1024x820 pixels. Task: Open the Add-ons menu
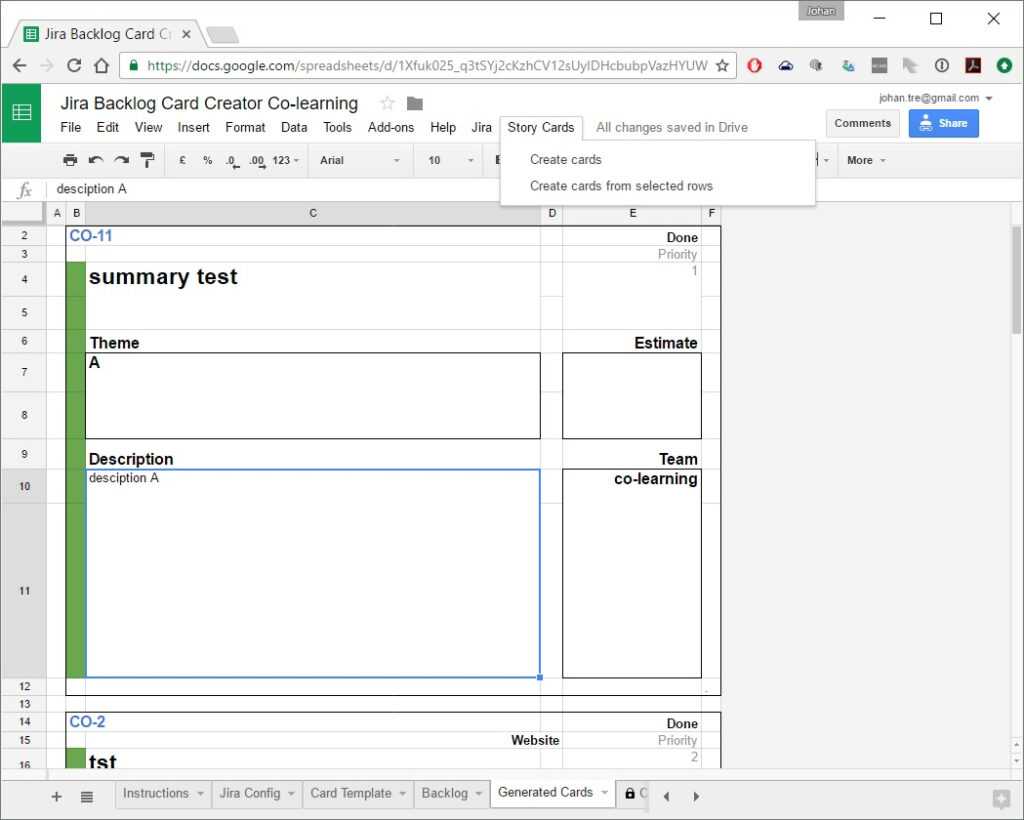[x=391, y=127]
